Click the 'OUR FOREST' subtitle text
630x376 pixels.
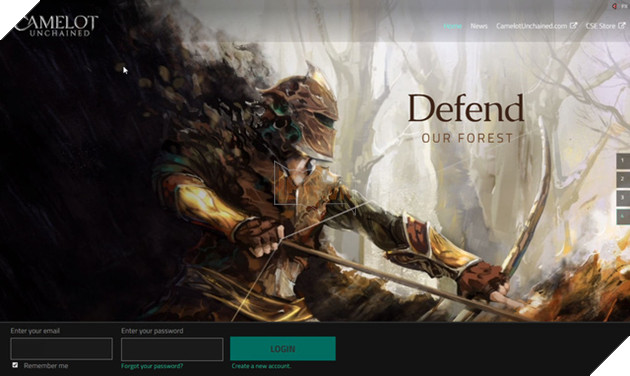tap(467, 139)
